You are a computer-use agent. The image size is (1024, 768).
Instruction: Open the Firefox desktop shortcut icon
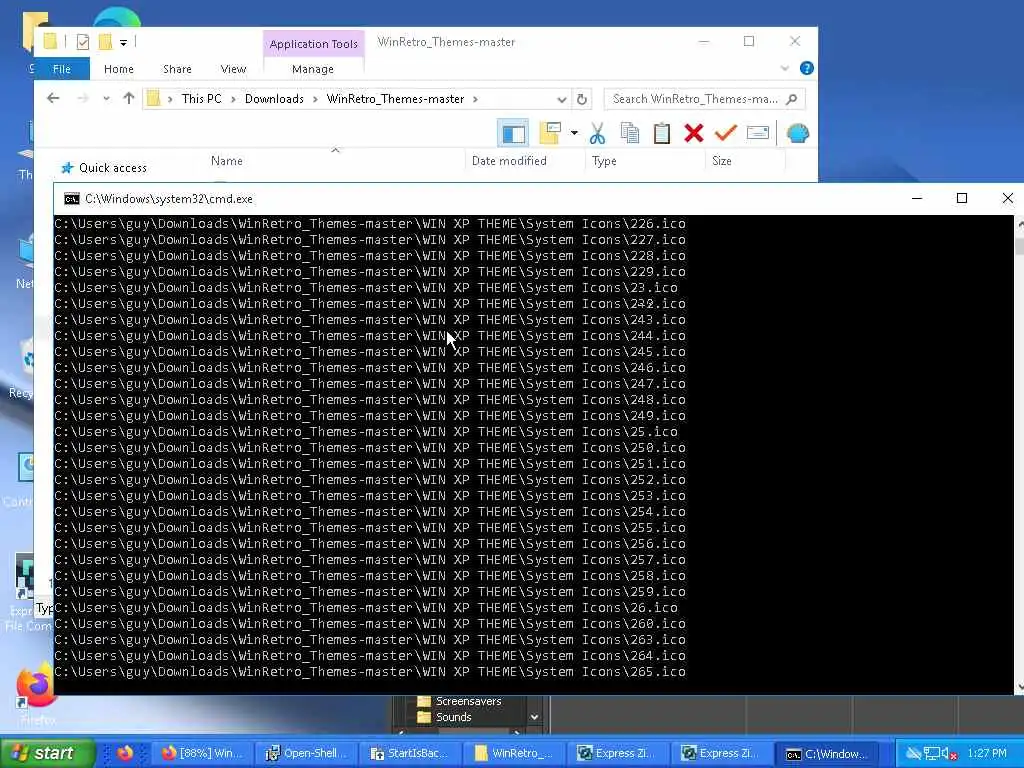click(x=36, y=692)
